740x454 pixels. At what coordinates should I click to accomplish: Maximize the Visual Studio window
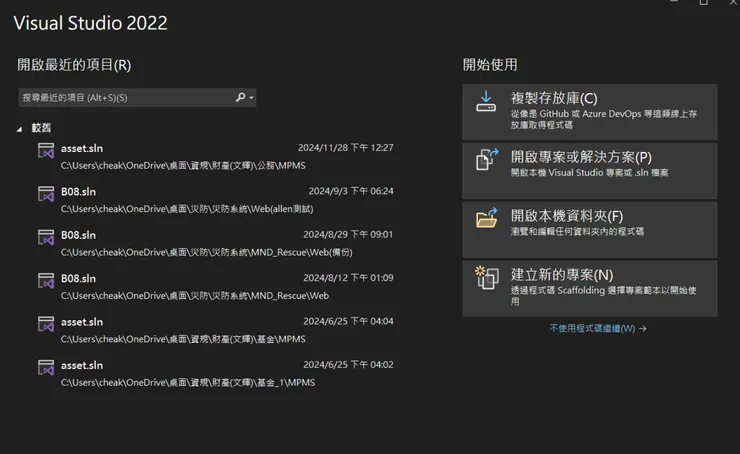point(703,2)
